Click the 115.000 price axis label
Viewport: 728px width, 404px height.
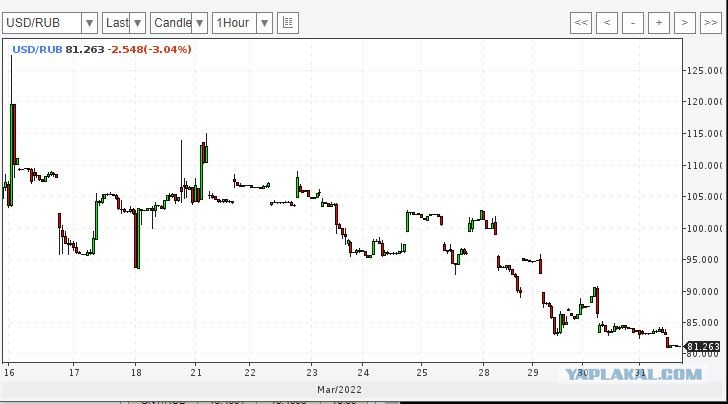[x=704, y=134]
